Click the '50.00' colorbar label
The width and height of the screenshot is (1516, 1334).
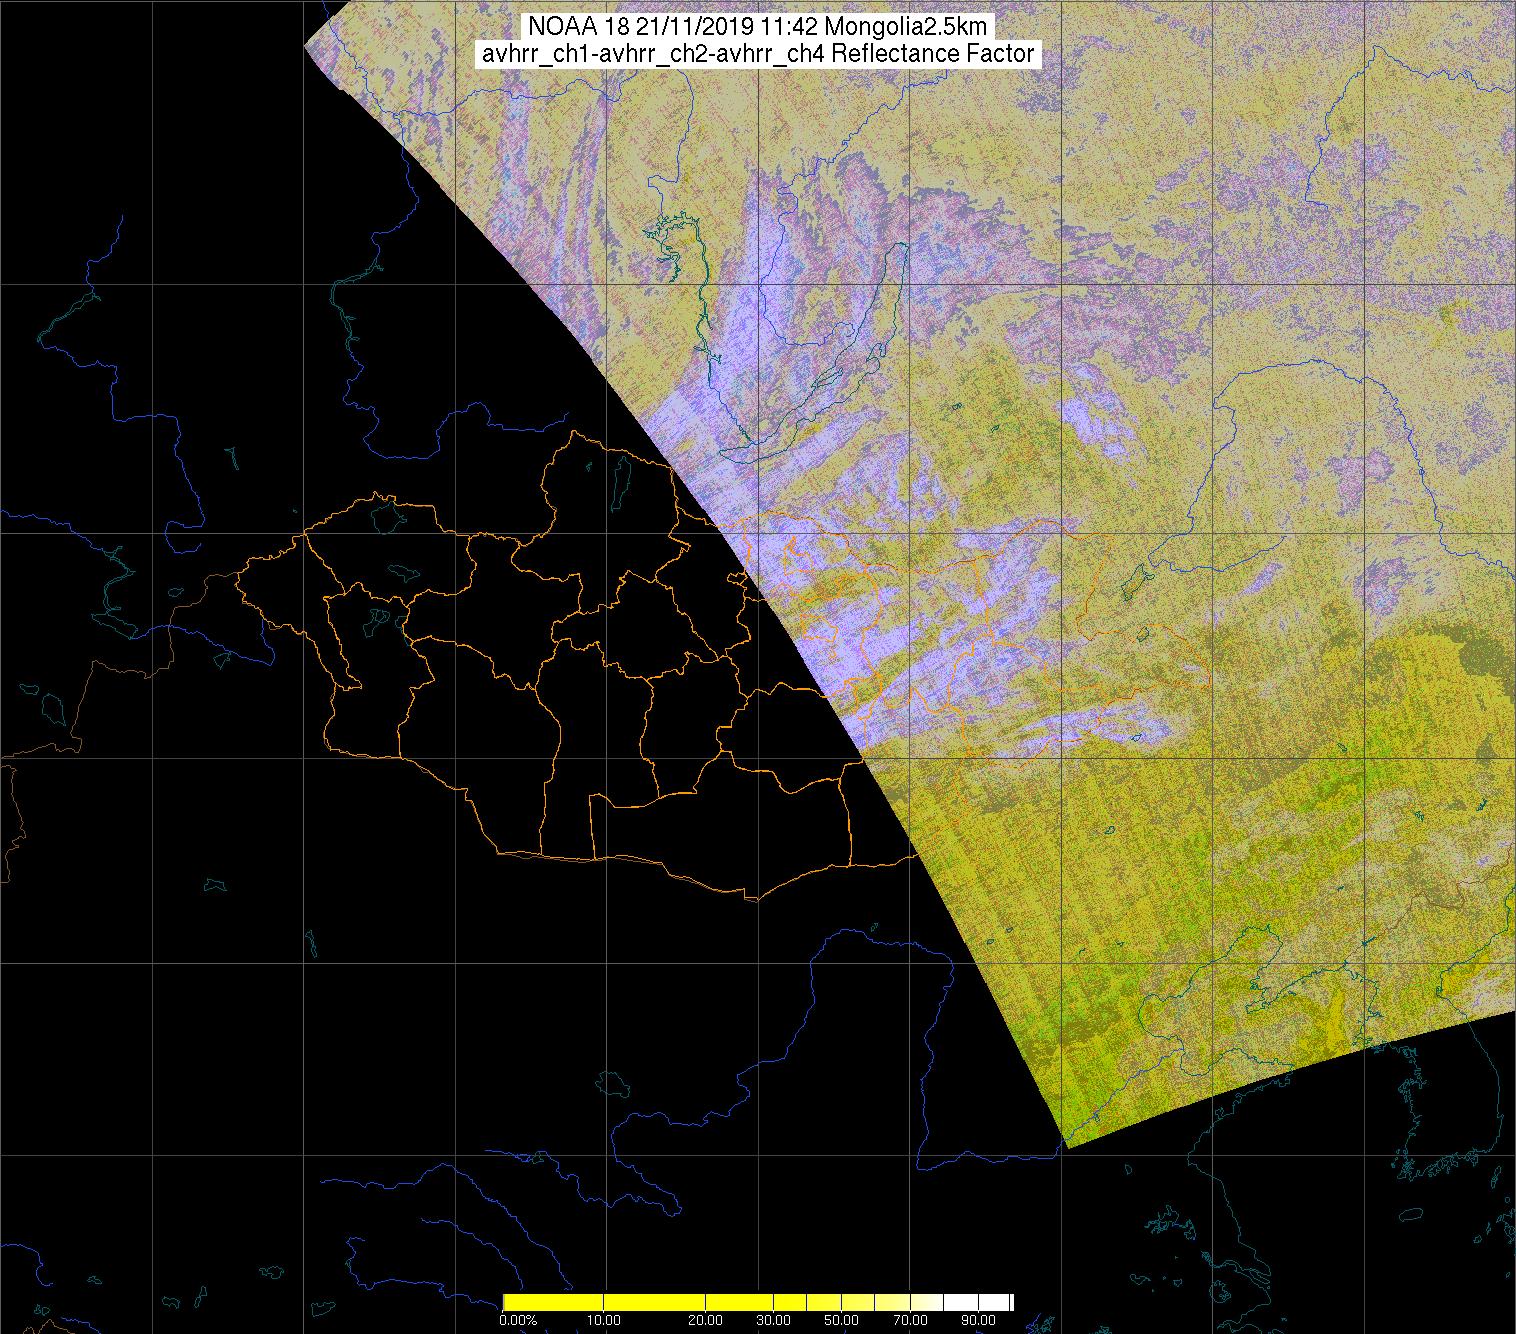(x=842, y=1321)
